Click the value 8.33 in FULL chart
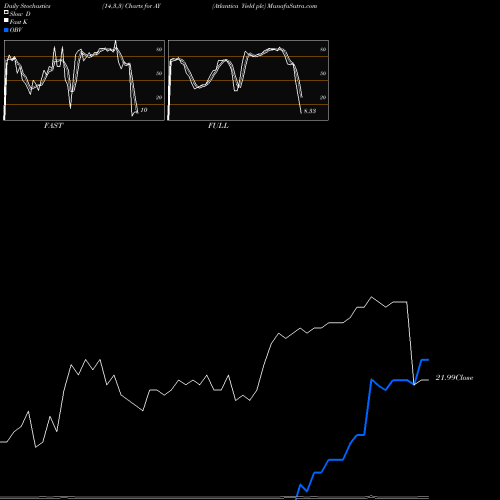 pos(310,111)
